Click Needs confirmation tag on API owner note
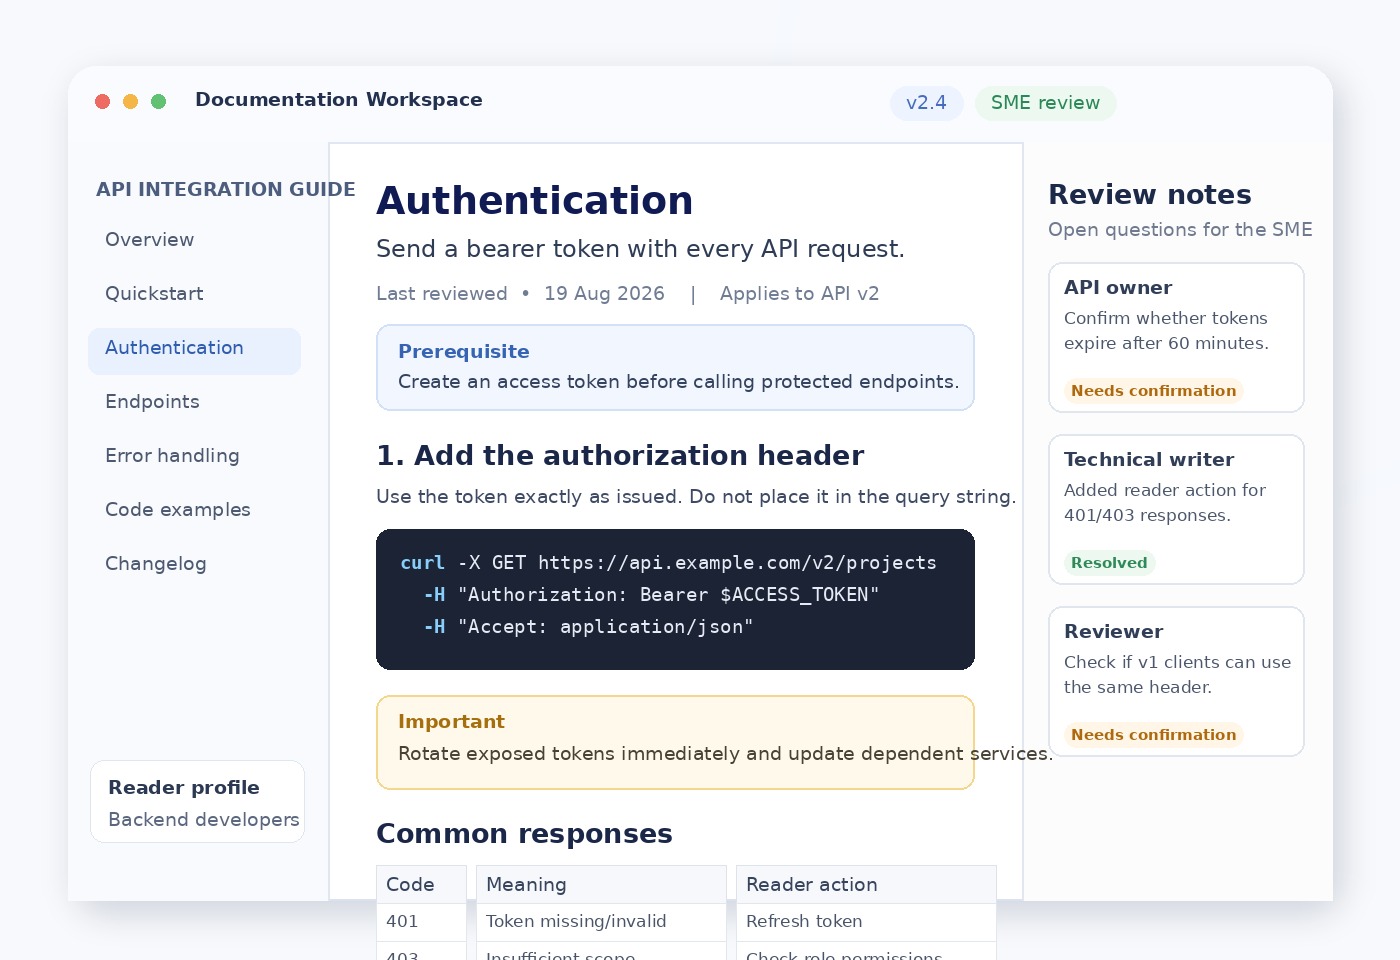The width and height of the screenshot is (1400, 960). point(1153,391)
